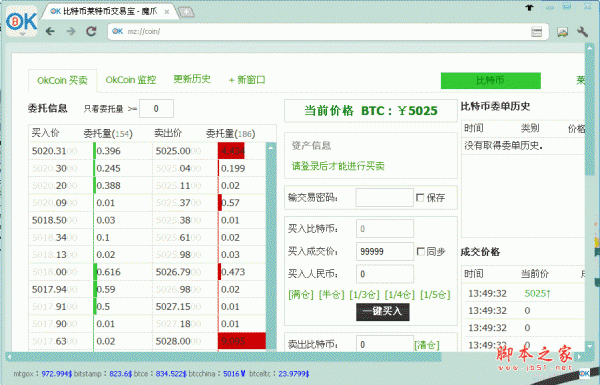Close the 比特币莱特币交易宝 tab
The width and height of the screenshot is (600, 385).
(167, 12)
